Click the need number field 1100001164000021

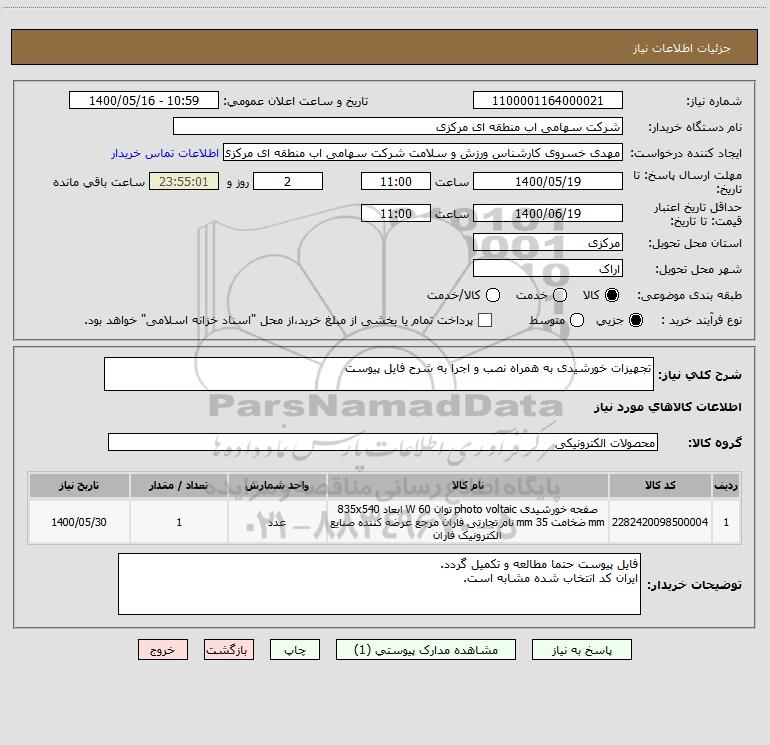pyautogui.click(x=548, y=100)
